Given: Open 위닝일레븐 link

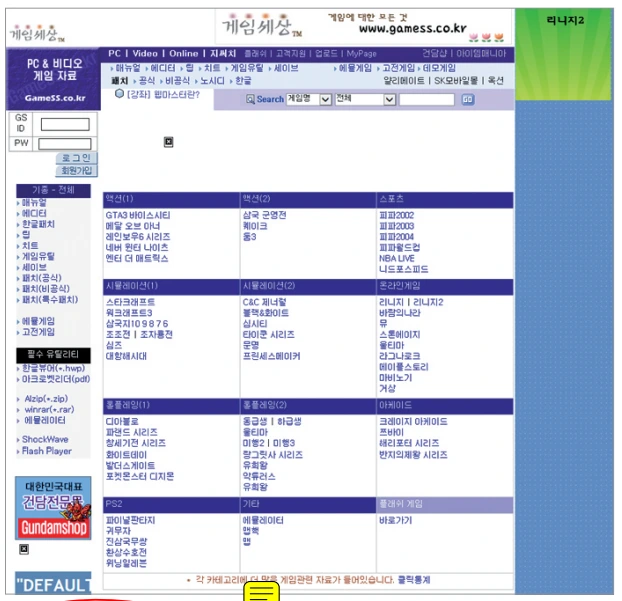Looking at the screenshot, I should pos(126,563).
